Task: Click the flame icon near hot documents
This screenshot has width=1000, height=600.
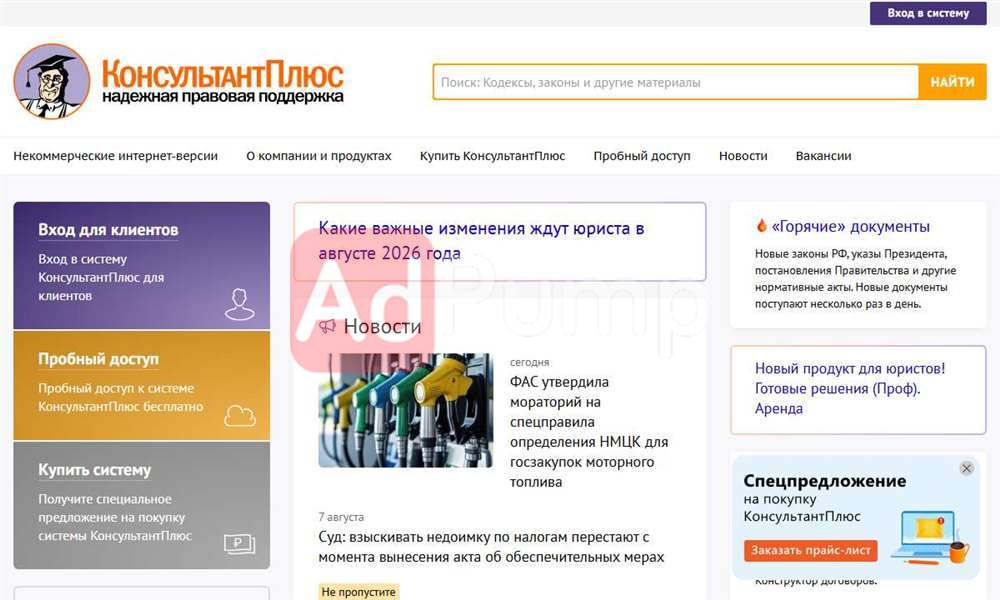Action: pyautogui.click(x=761, y=225)
